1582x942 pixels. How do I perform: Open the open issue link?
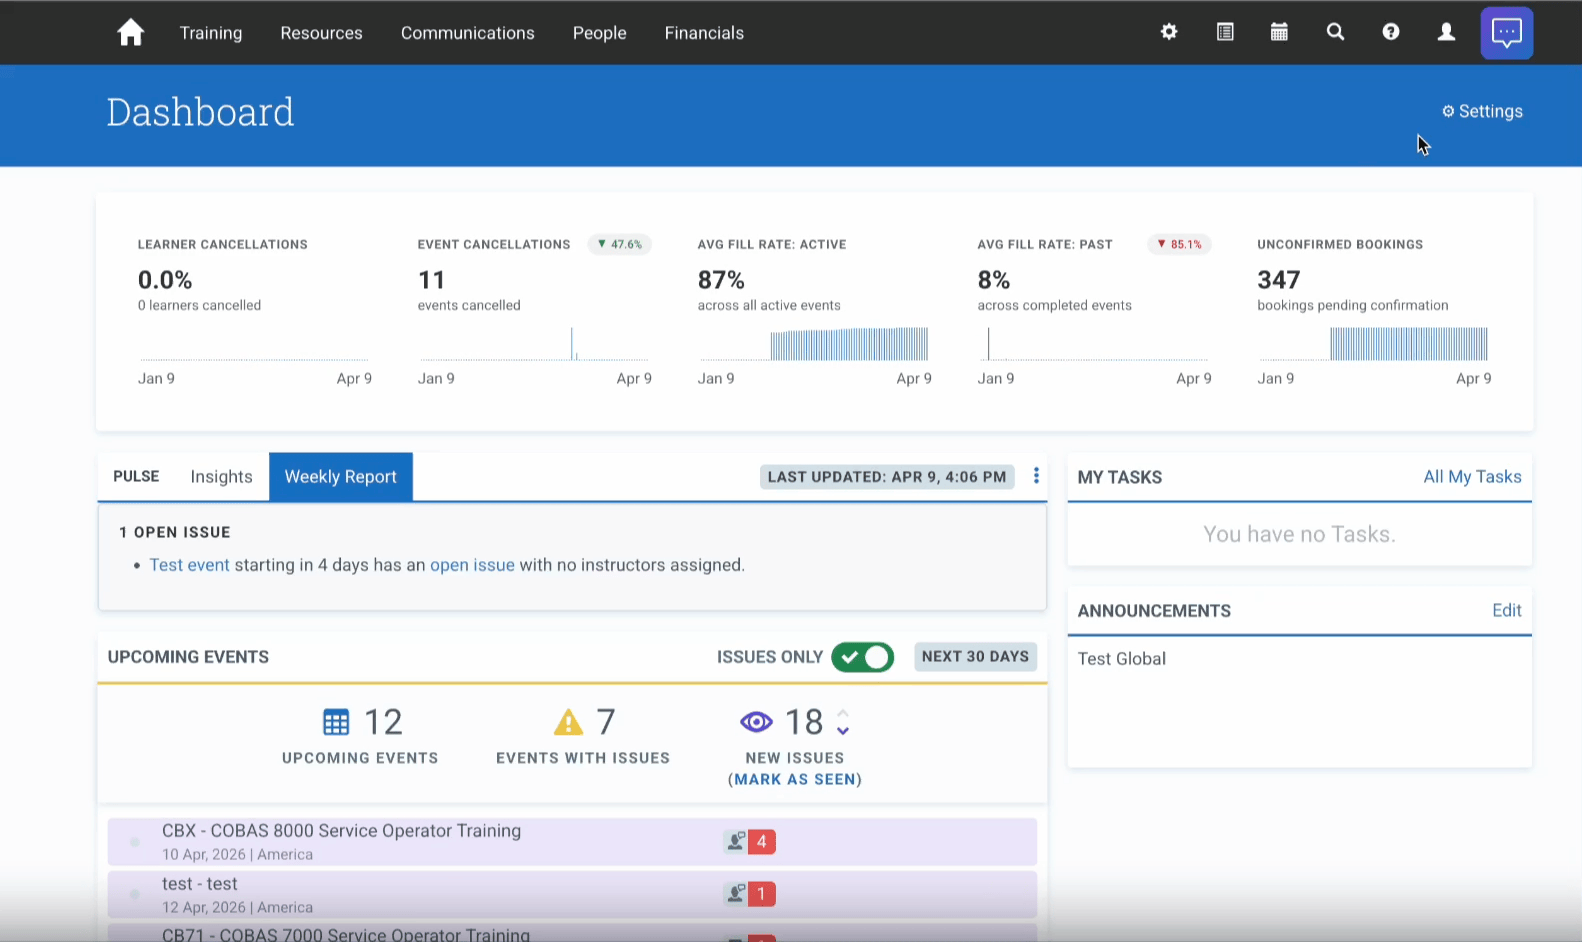click(472, 565)
